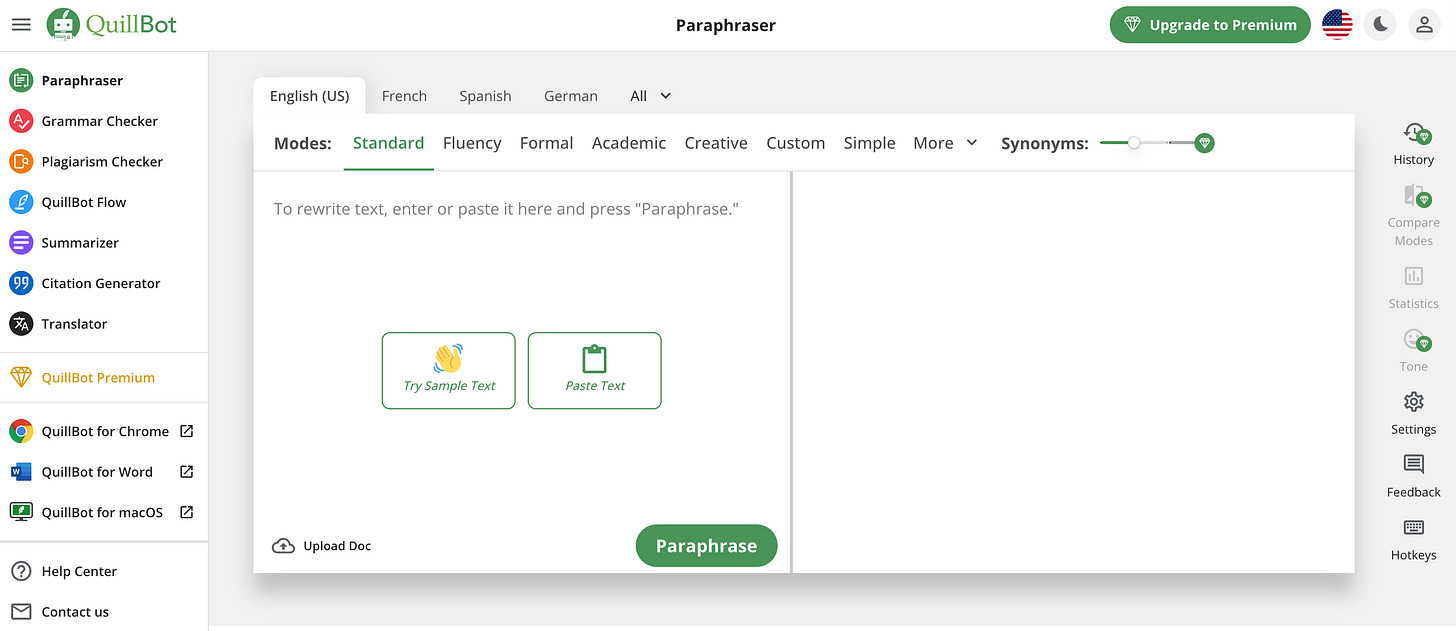1456x631 pixels.
Task: Click Upgrade to Premium button
Action: 1210,25
